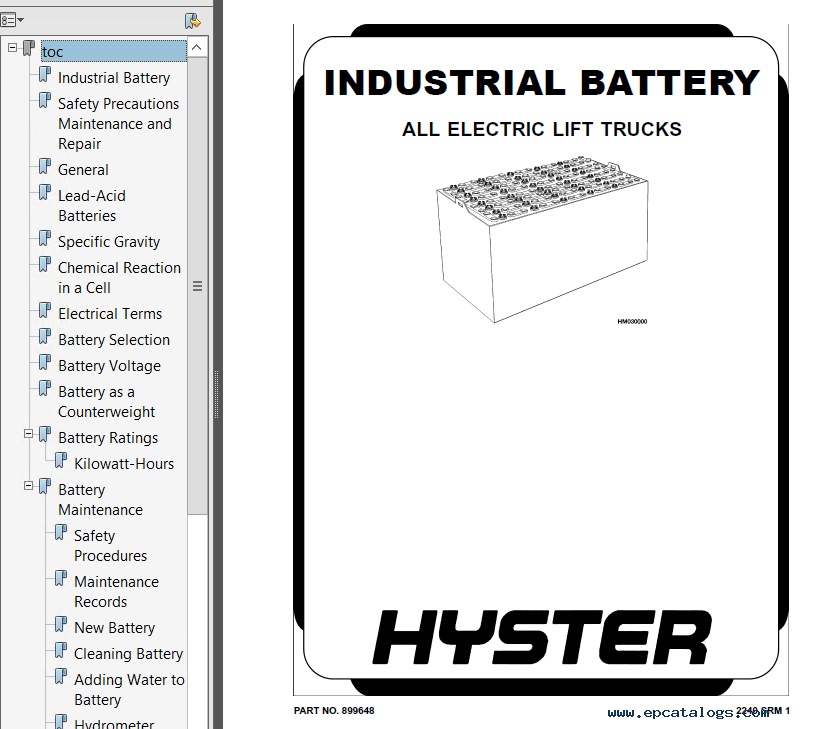Image resolution: width=820 pixels, height=729 pixels.
Task: Click bookmark icon beside Lead-Acid Batteries
Action: 45,192
